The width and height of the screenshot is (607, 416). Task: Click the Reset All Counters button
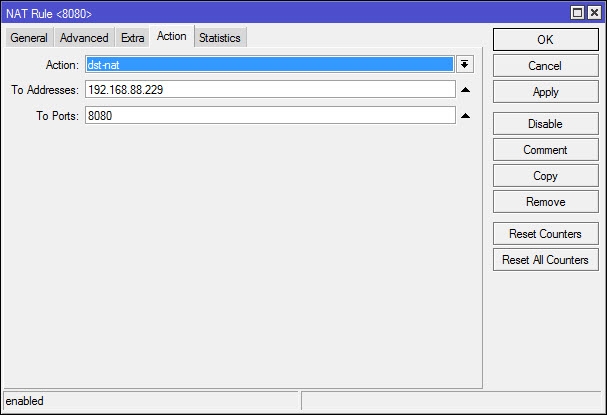click(x=545, y=260)
